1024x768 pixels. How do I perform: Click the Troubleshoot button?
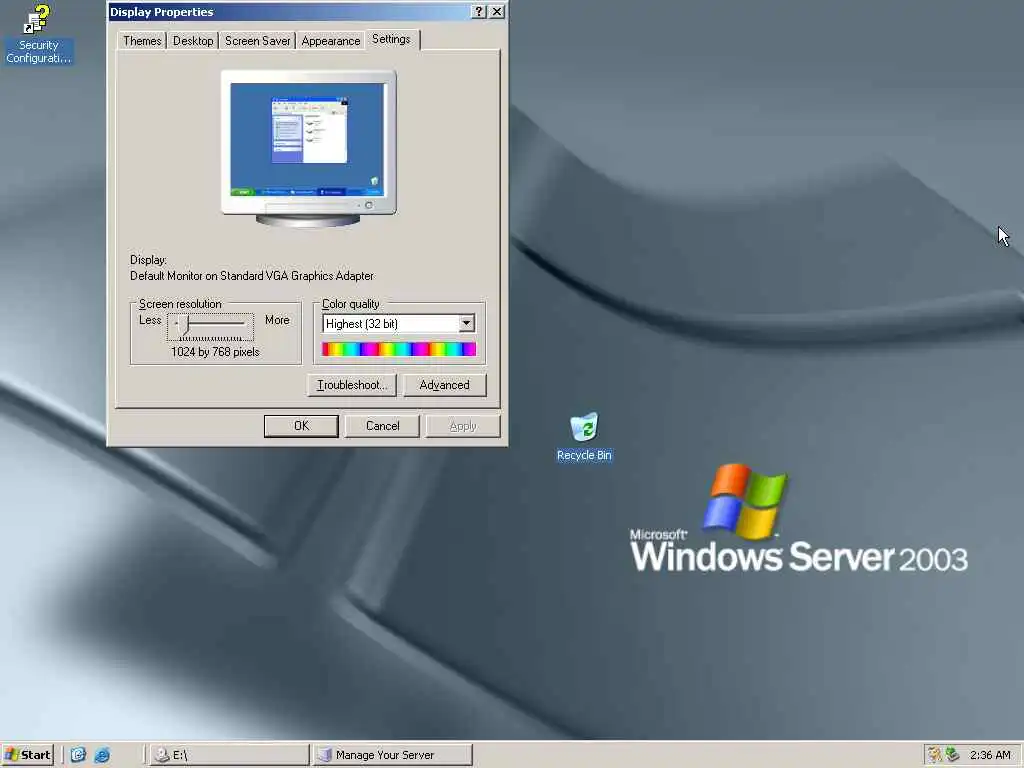click(x=352, y=385)
